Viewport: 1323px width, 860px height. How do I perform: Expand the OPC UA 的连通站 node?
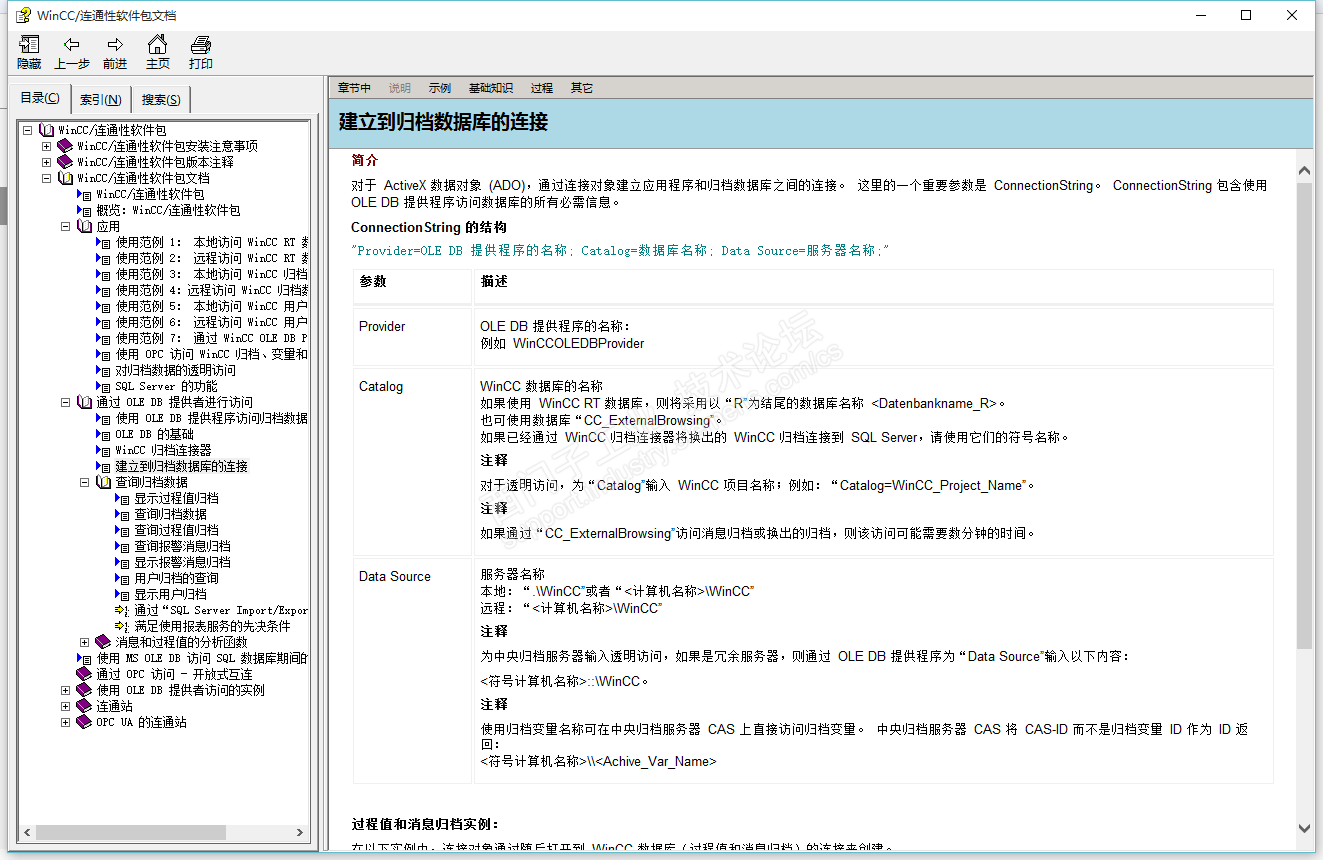tap(65, 722)
